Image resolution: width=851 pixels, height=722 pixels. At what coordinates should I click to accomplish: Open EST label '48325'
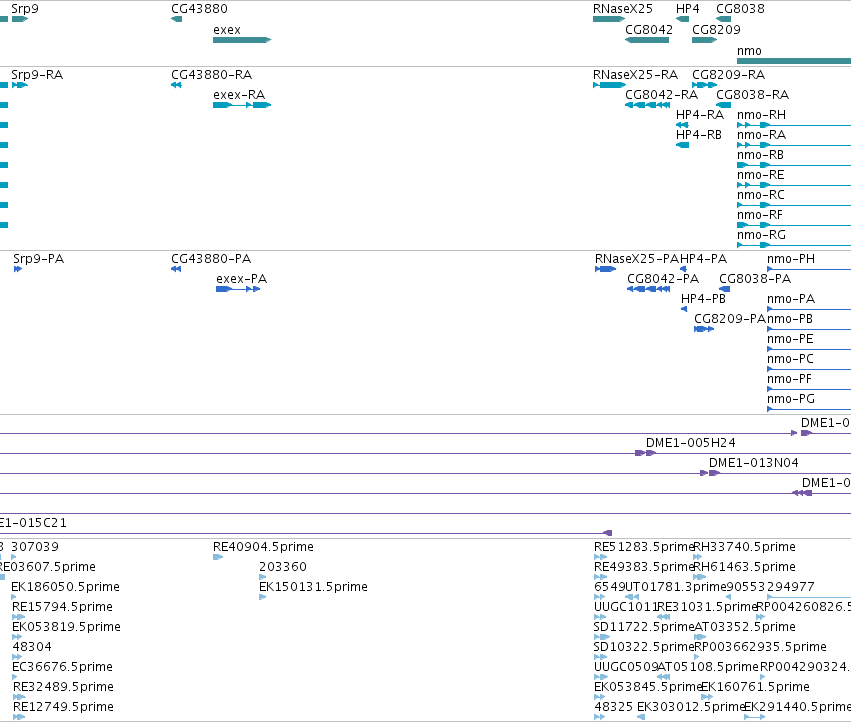coord(614,708)
